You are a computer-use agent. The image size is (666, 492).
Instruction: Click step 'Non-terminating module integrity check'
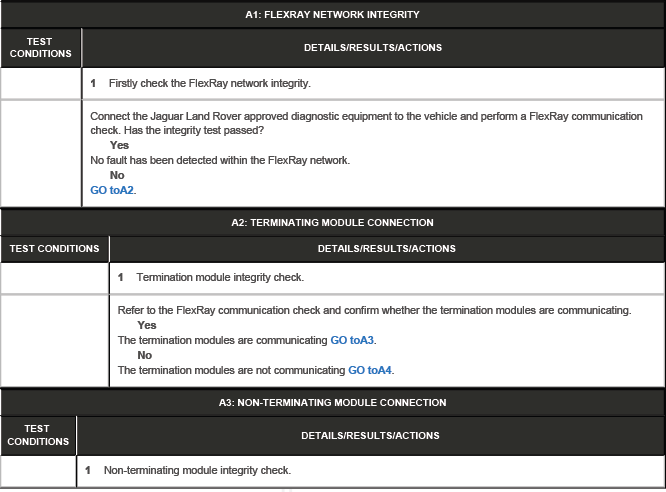[197, 470]
